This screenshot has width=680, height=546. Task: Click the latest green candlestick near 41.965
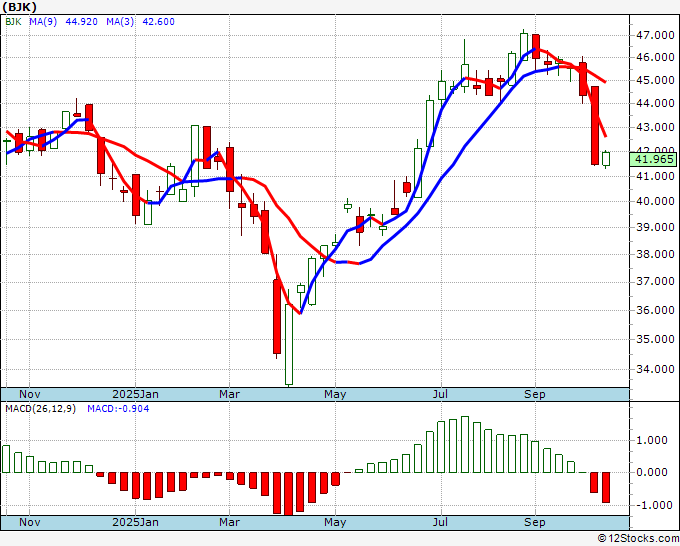(606, 159)
